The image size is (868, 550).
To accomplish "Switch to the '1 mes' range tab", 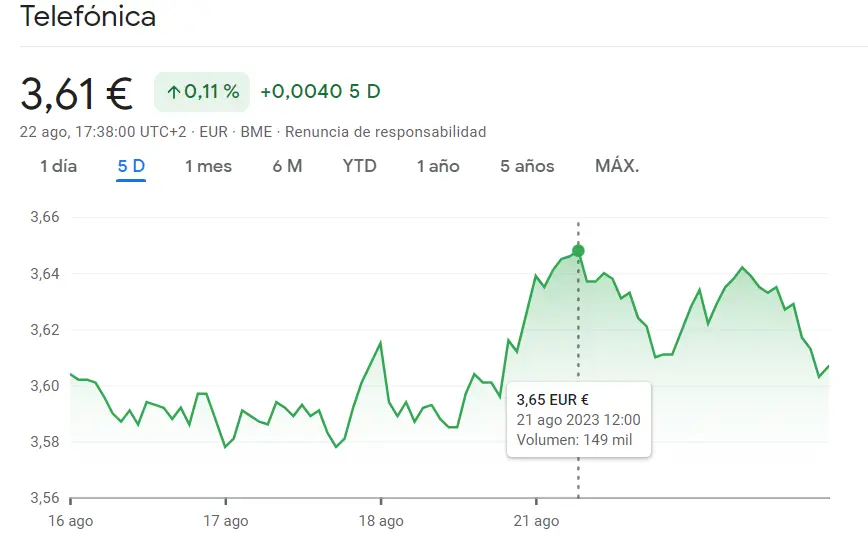I will [x=208, y=166].
